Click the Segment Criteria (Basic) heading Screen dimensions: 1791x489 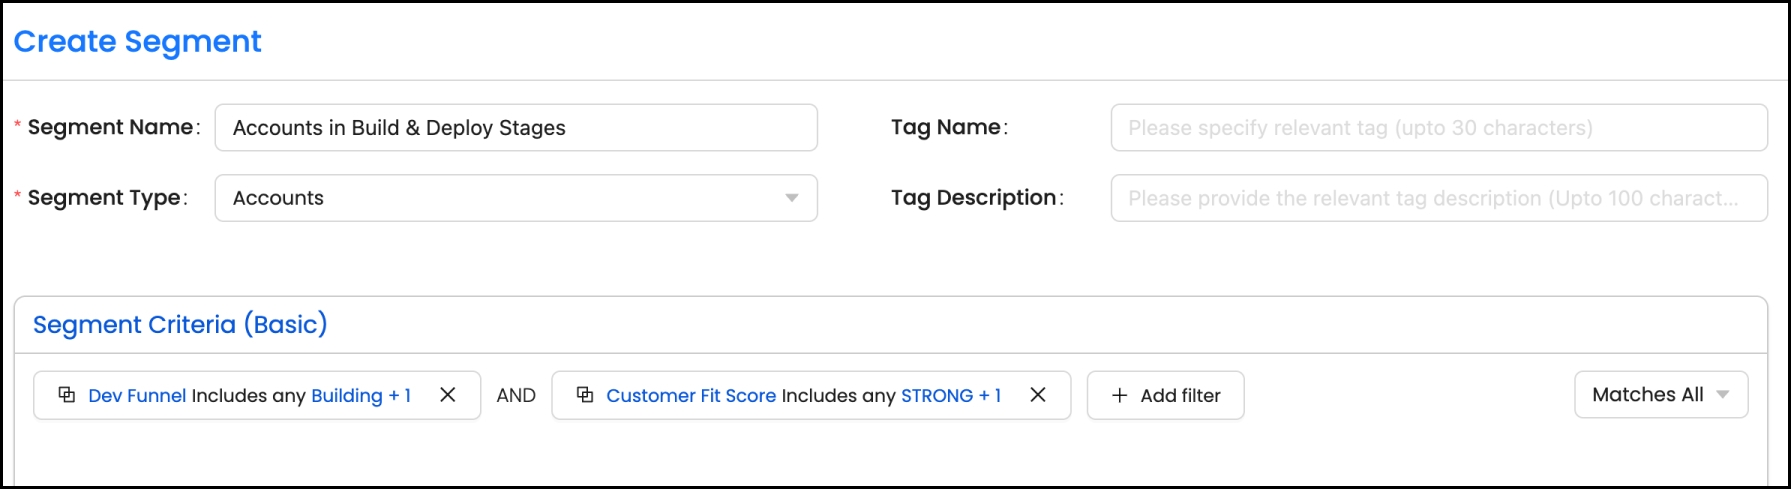pos(180,325)
